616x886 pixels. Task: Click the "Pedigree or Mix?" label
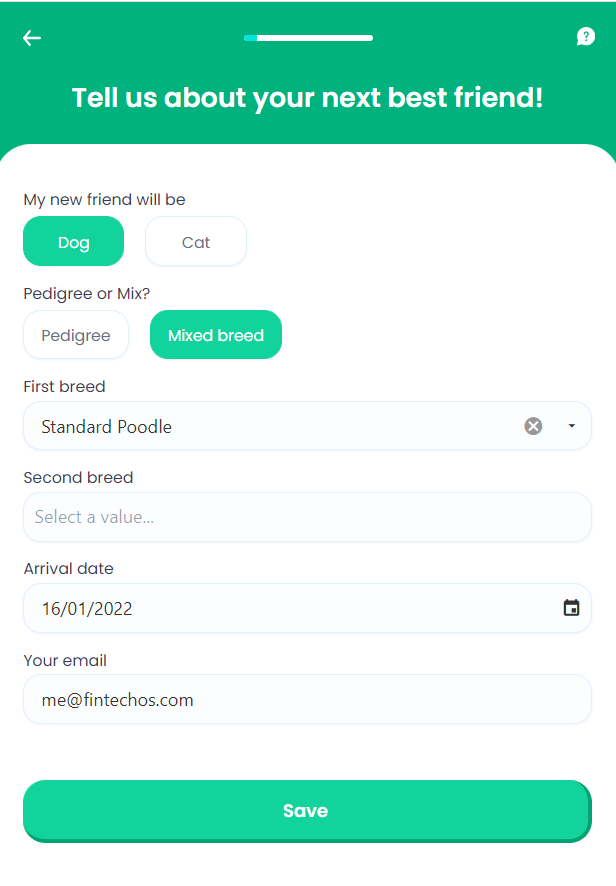tap(87, 294)
